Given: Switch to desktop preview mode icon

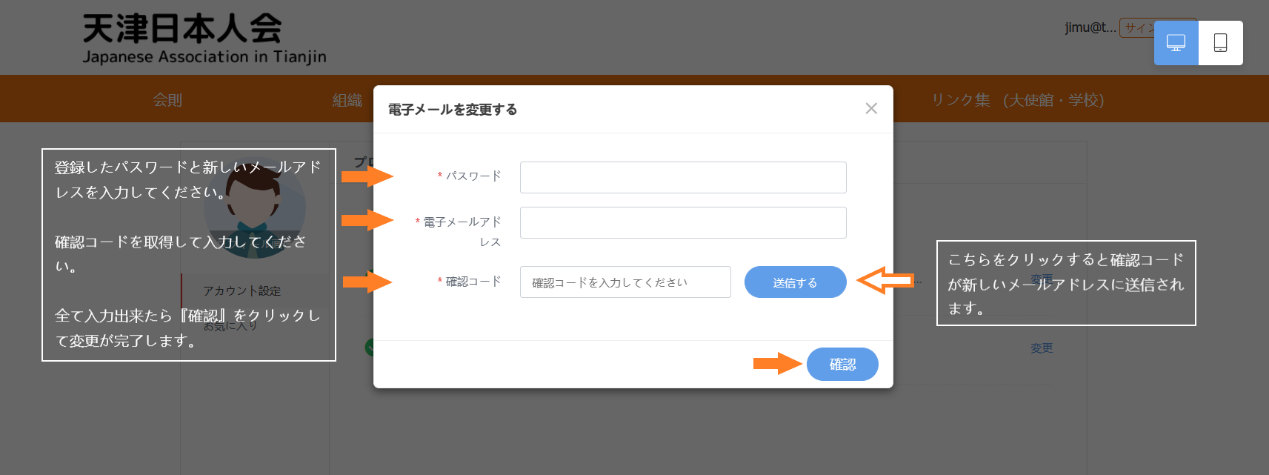Looking at the screenshot, I should point(1176,43).
